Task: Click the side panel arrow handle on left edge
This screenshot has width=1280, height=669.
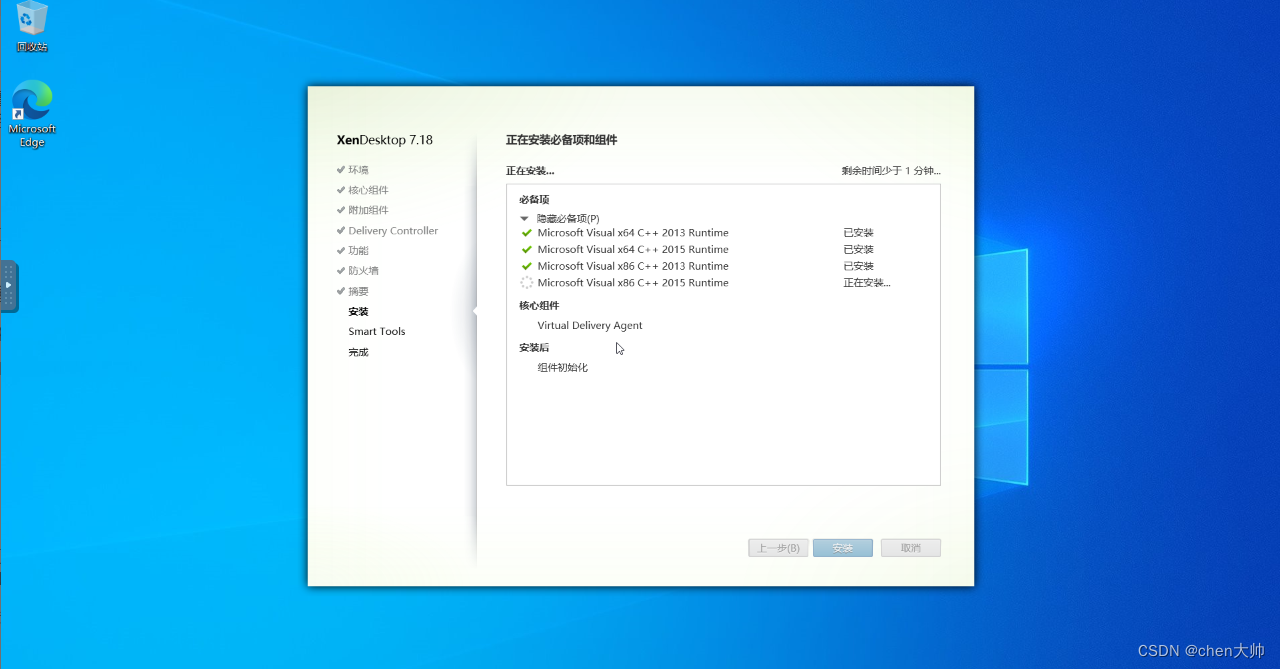Action: (x=9, y=286)
